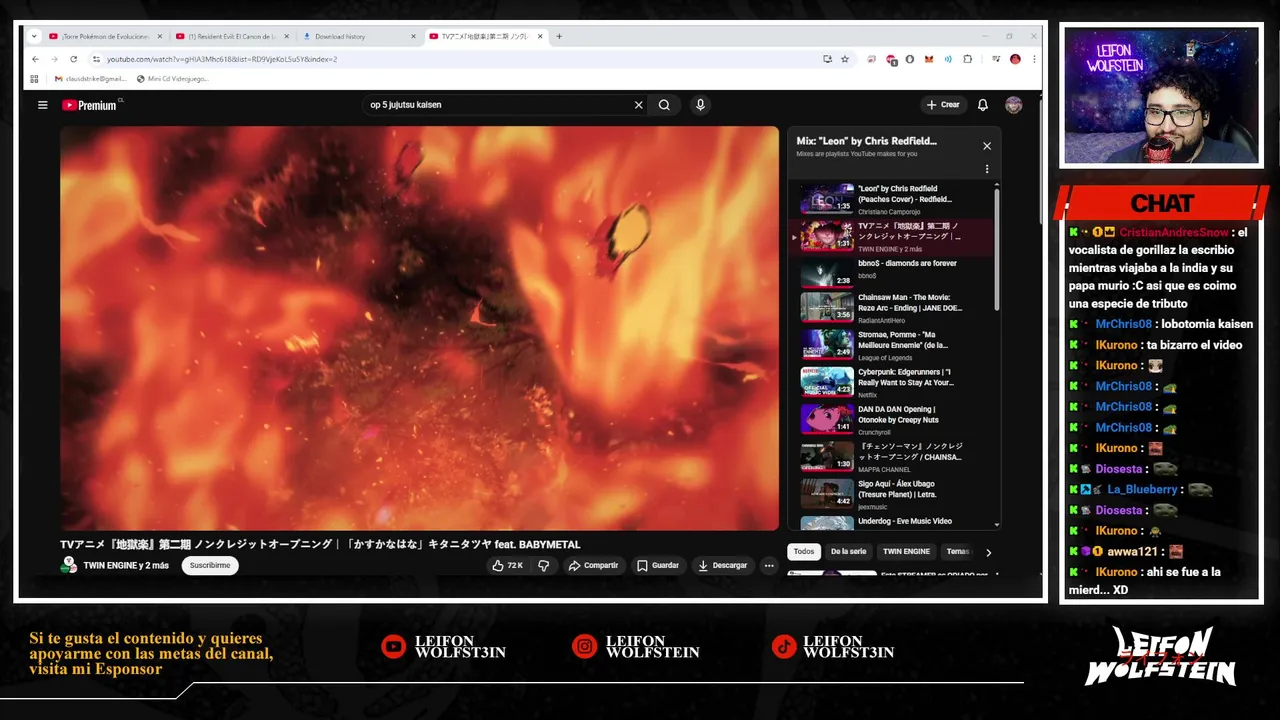The width and height of the screenshot is (1280, 720).
Task: Select the TWIN ENGINE filter chip
Action: point(907,551)
